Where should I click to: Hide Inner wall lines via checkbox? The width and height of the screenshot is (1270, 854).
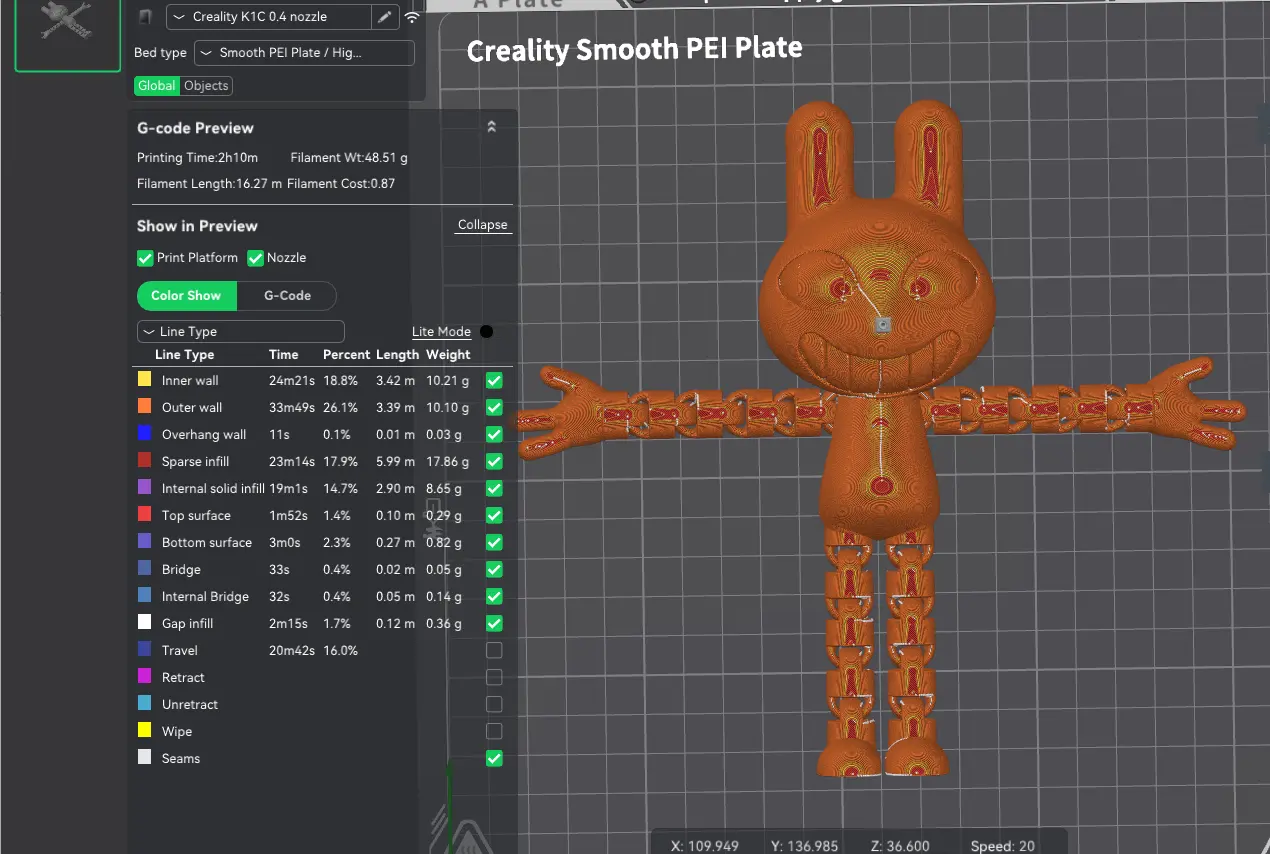click(494, 380)
